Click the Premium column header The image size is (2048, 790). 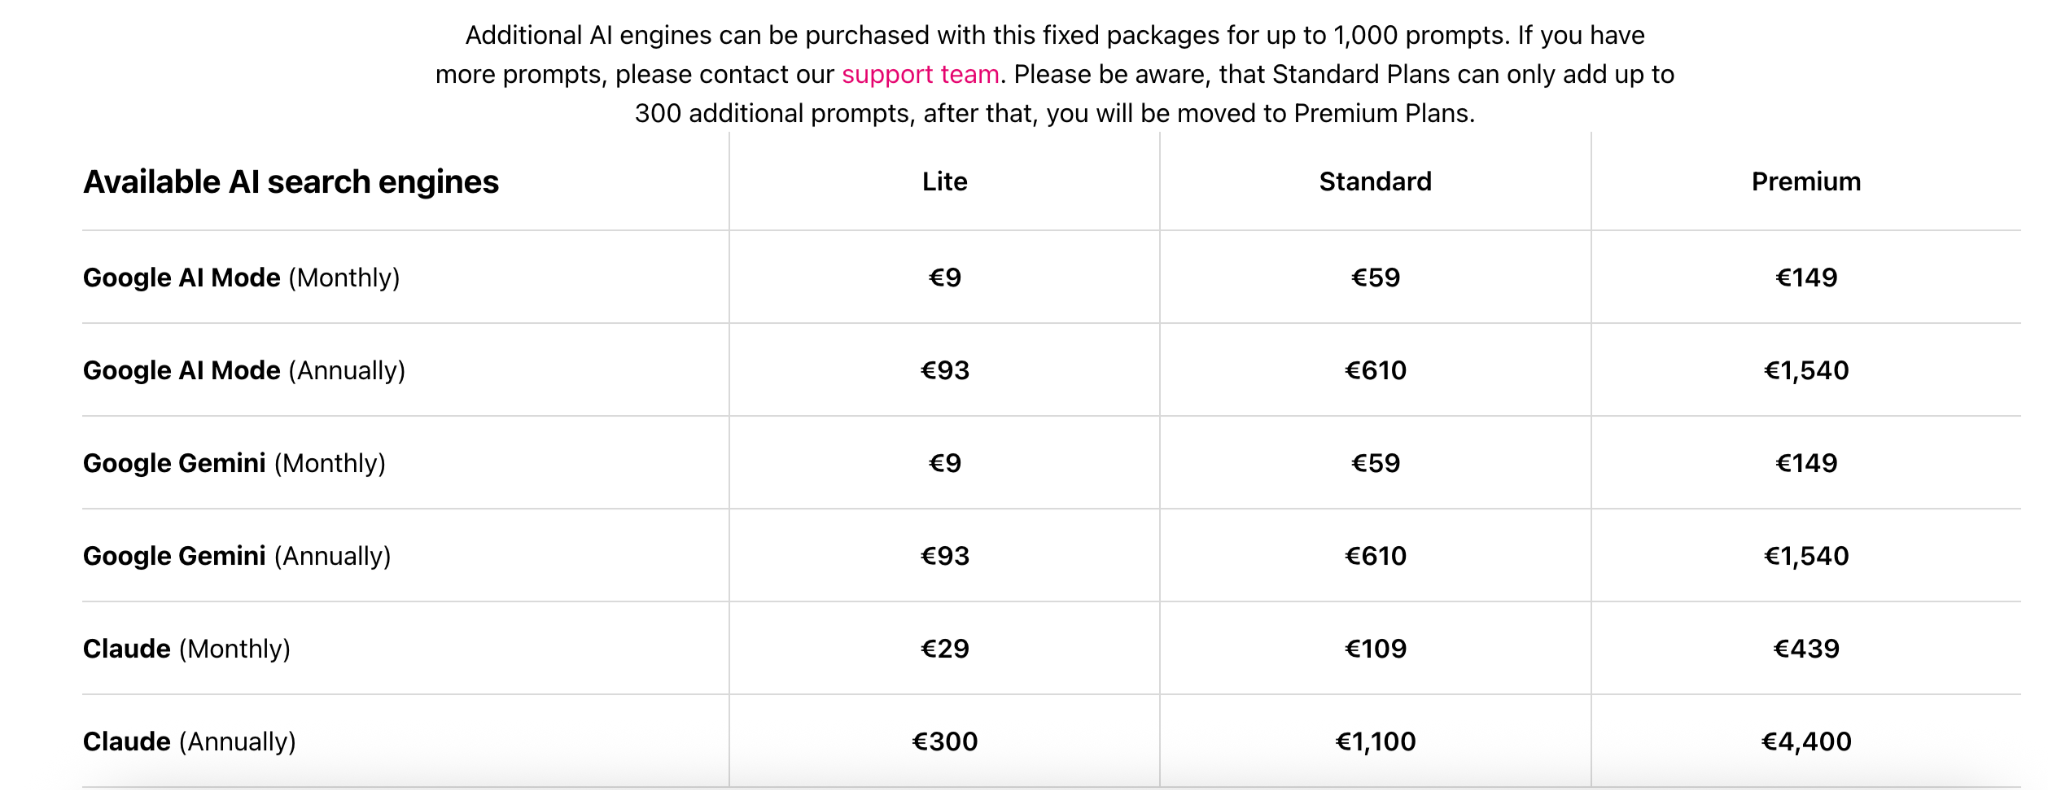pos(1806,181)
